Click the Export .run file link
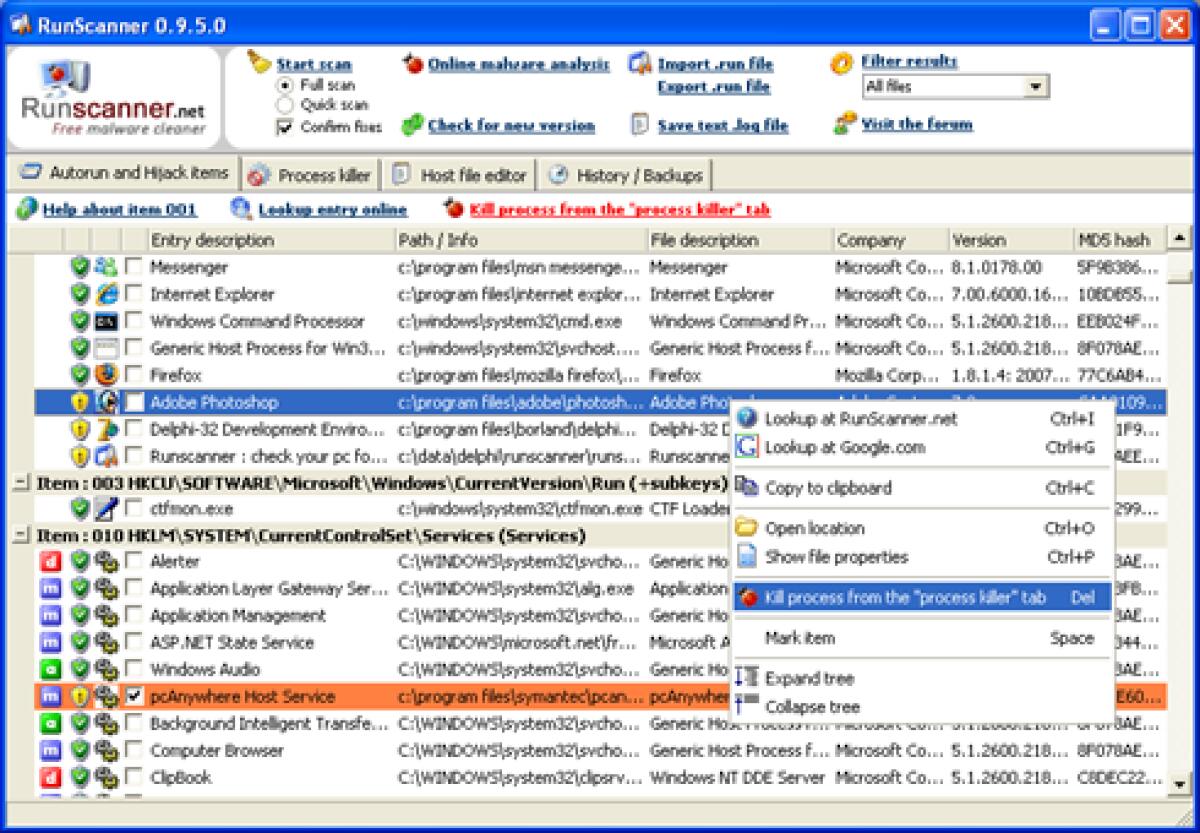Viewport: 1200px width, 833px height. 714,87
